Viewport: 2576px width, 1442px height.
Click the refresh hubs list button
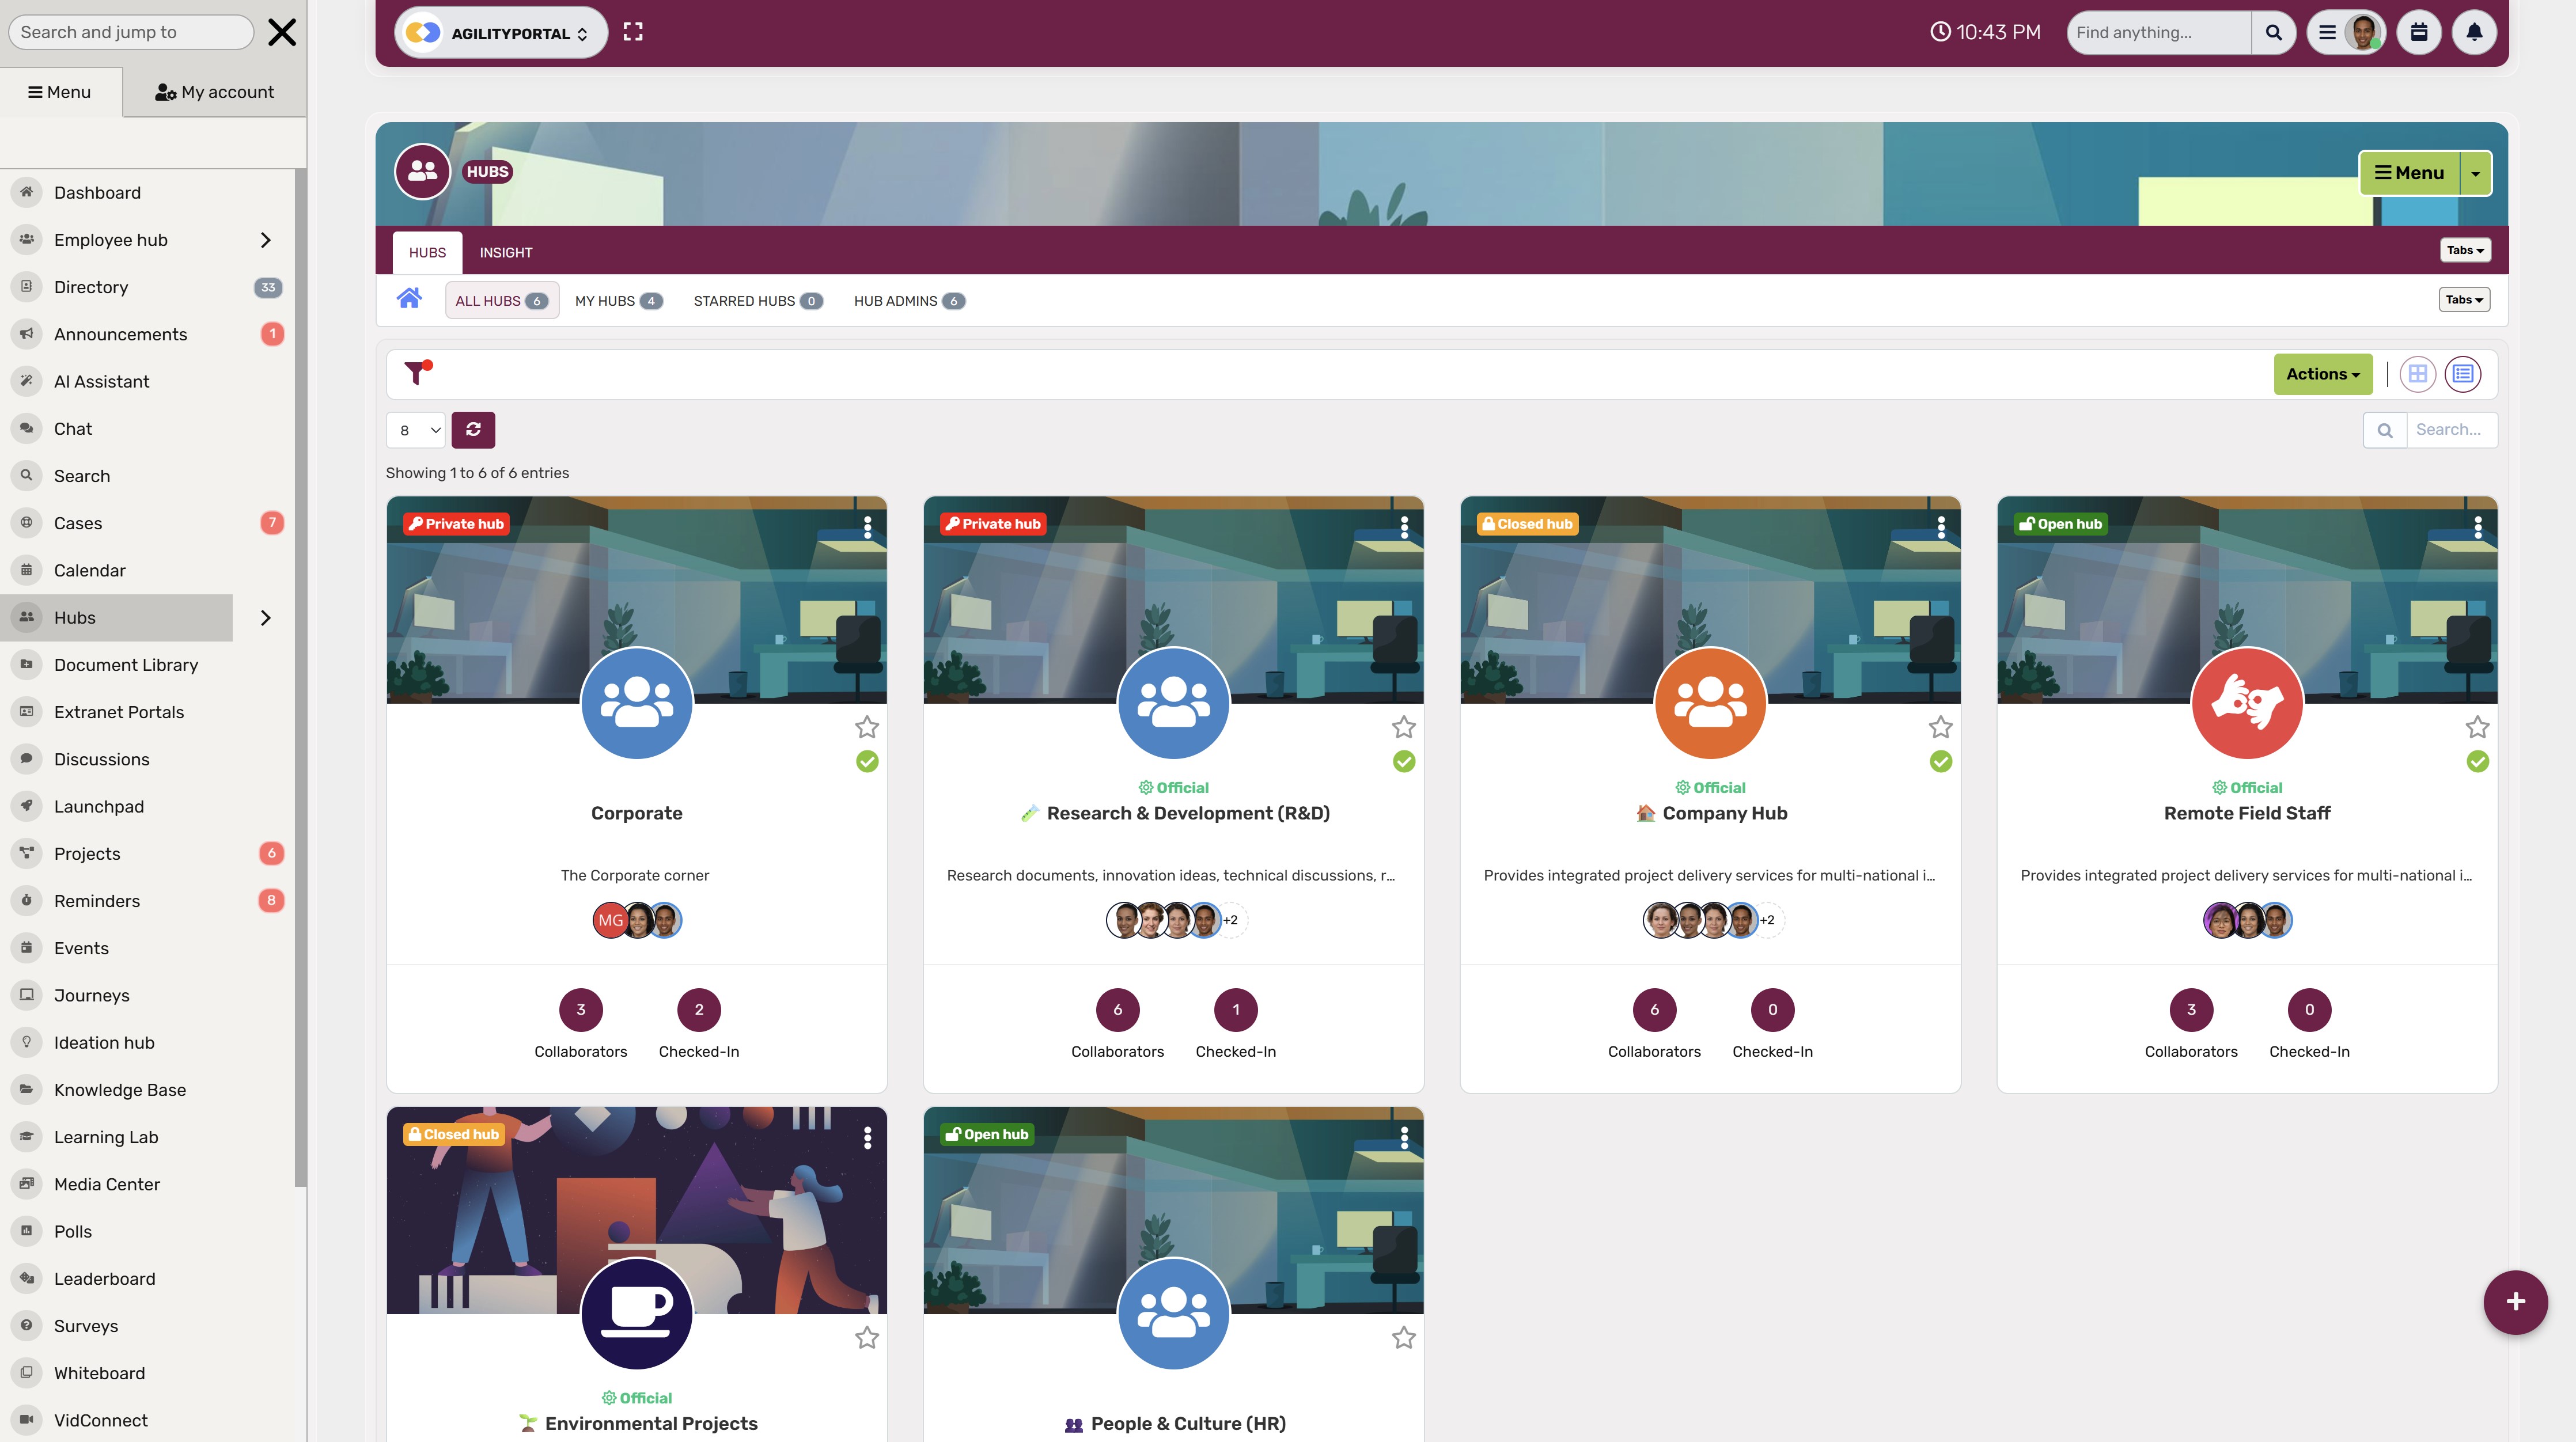[473, 430]
